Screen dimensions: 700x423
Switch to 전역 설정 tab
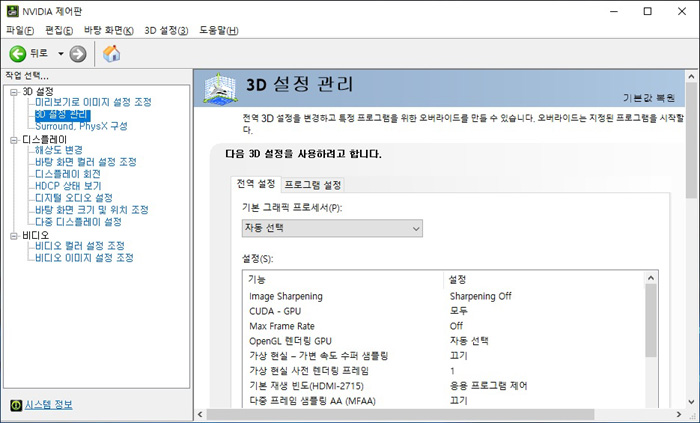256,184
